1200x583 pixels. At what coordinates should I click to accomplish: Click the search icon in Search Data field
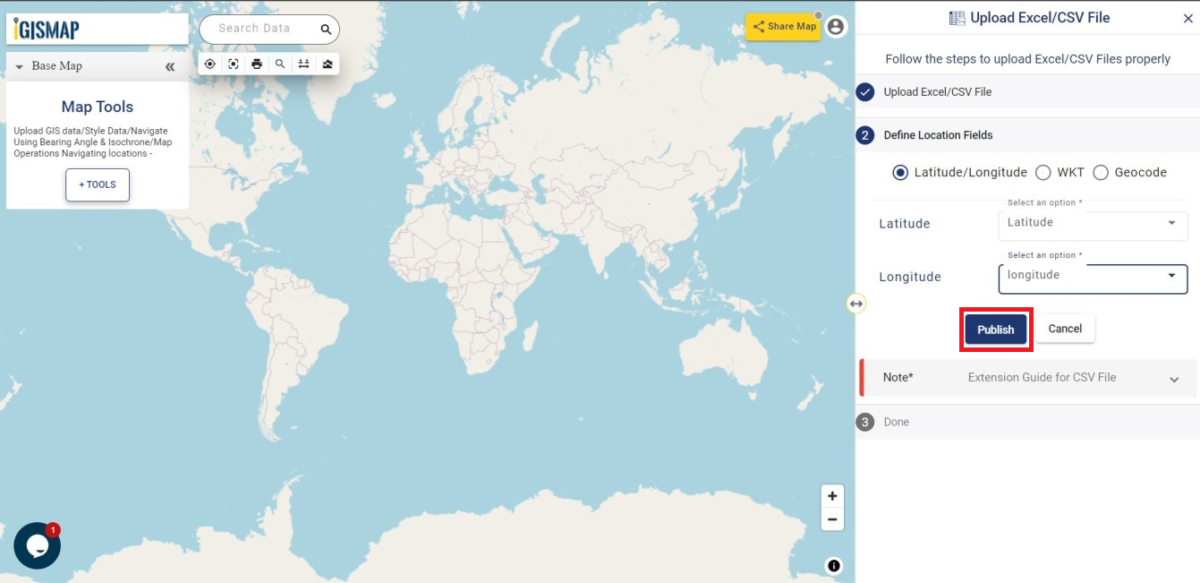click(325, 28)
